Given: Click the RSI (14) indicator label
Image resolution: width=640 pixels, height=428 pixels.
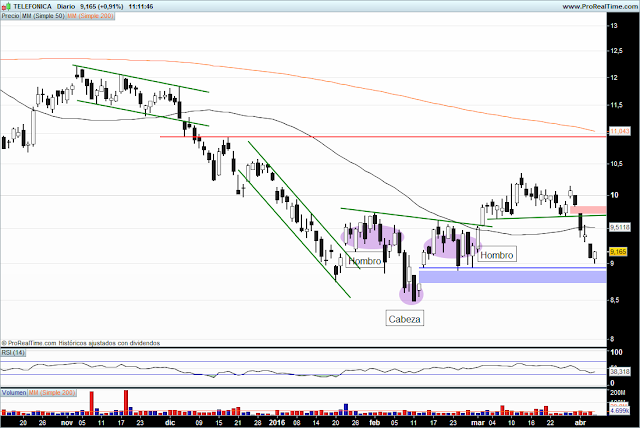Looking at the screenshot, I should 13,353.
